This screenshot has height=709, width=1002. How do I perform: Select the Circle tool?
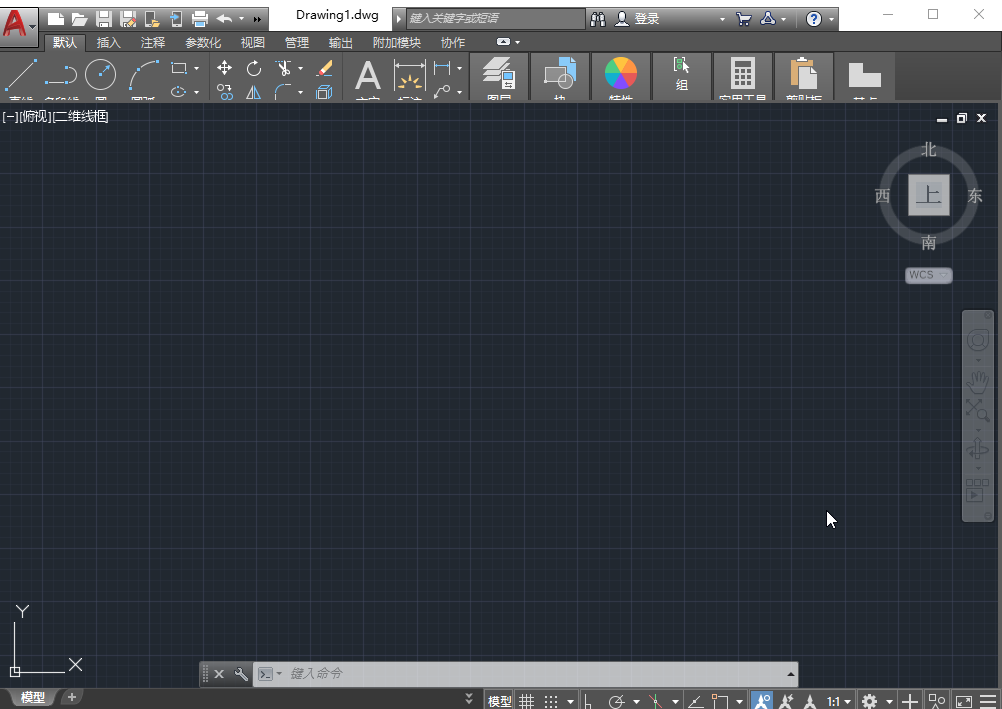100,73
